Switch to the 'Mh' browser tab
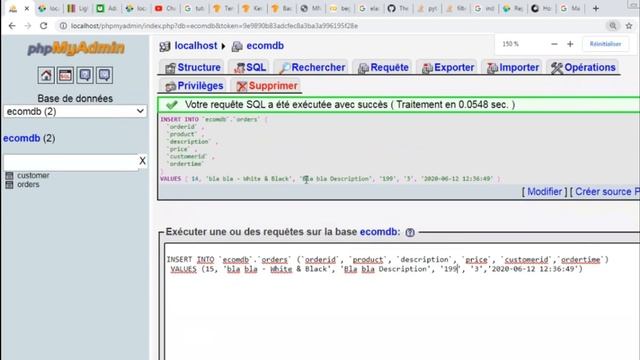The height and width of the screenshot is (360, 640). (311, 8)
